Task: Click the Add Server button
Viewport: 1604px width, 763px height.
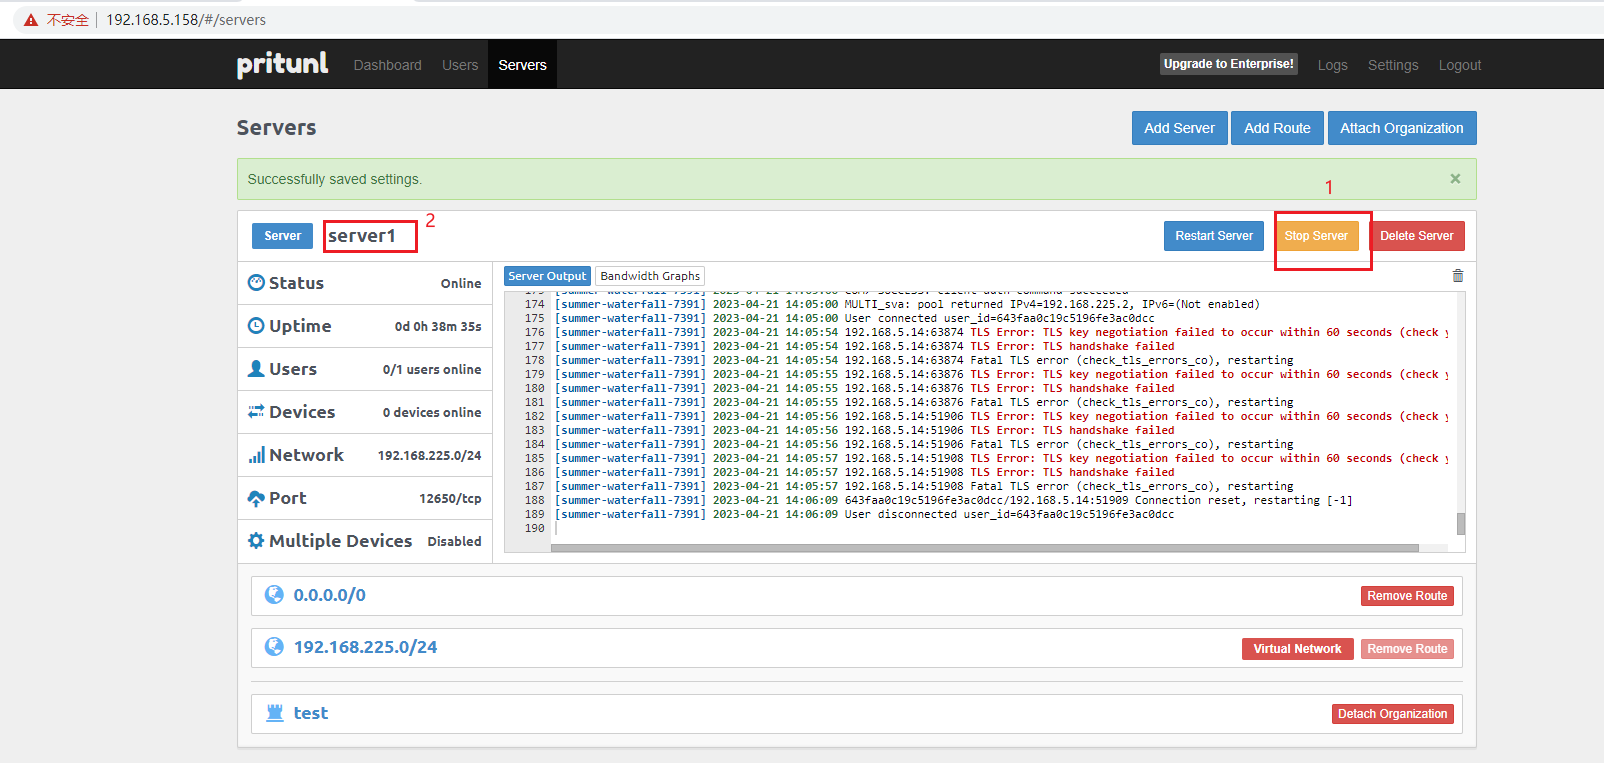Action: [x=1179, y=128]
